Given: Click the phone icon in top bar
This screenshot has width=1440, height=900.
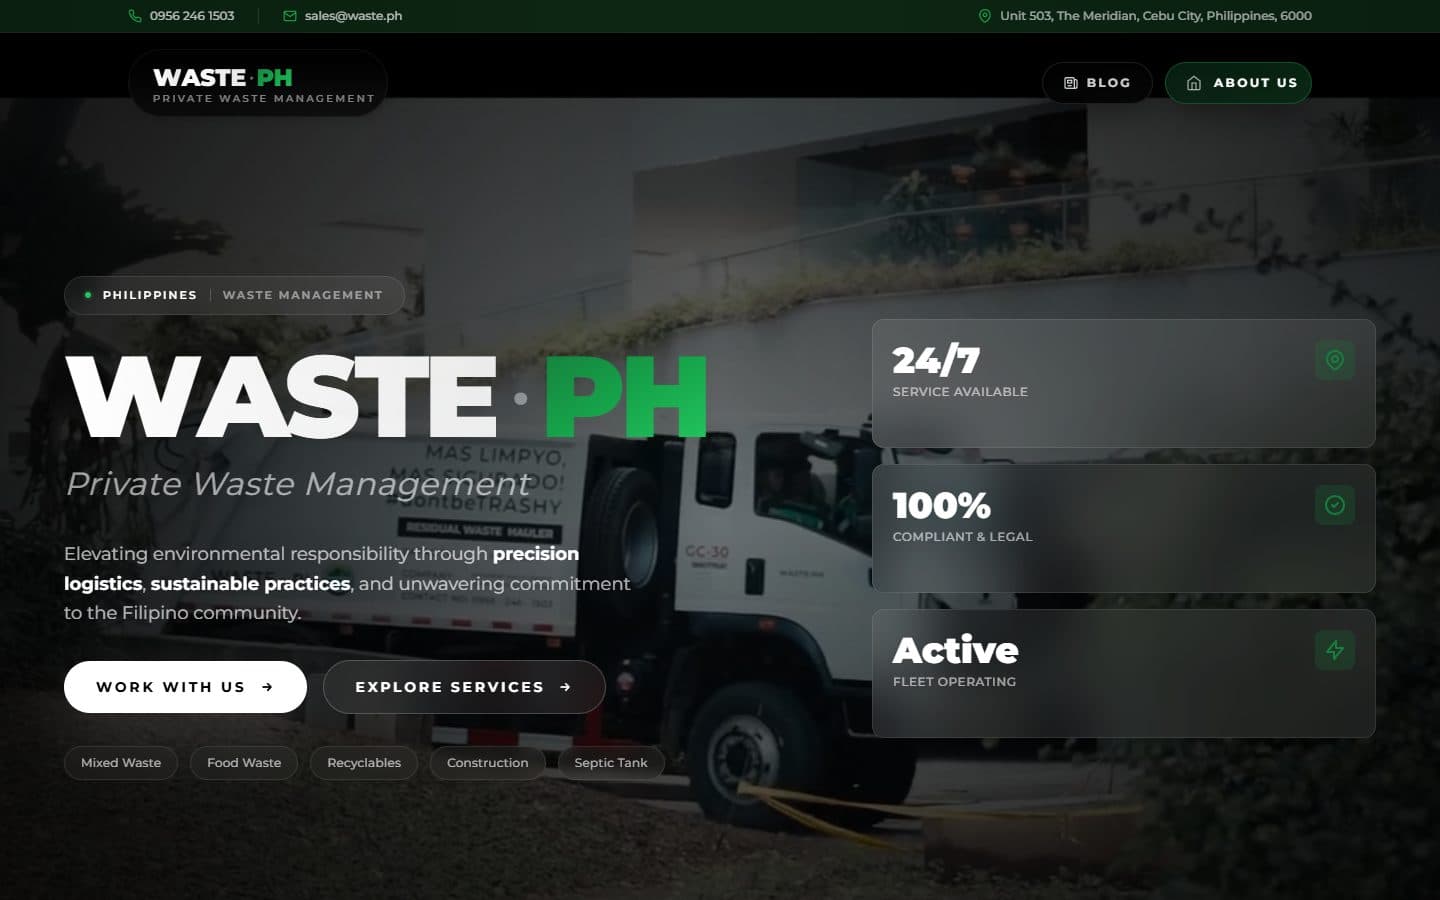Looking at the screenshot, I should pyautogui.click(x=135, y=16).
